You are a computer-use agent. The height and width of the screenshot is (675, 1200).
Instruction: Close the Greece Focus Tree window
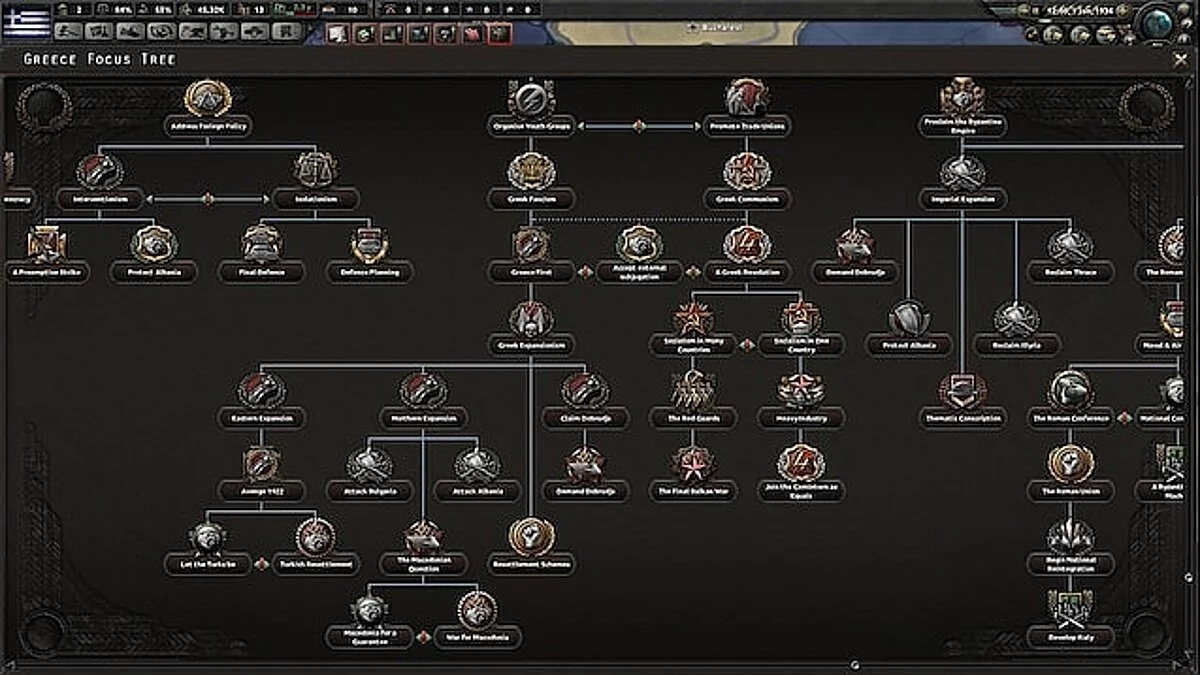[1181, 59]
